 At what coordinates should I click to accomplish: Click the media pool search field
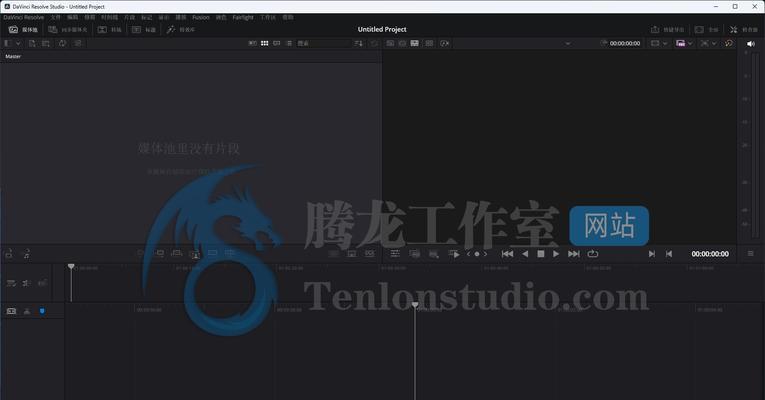pos(324,43)
